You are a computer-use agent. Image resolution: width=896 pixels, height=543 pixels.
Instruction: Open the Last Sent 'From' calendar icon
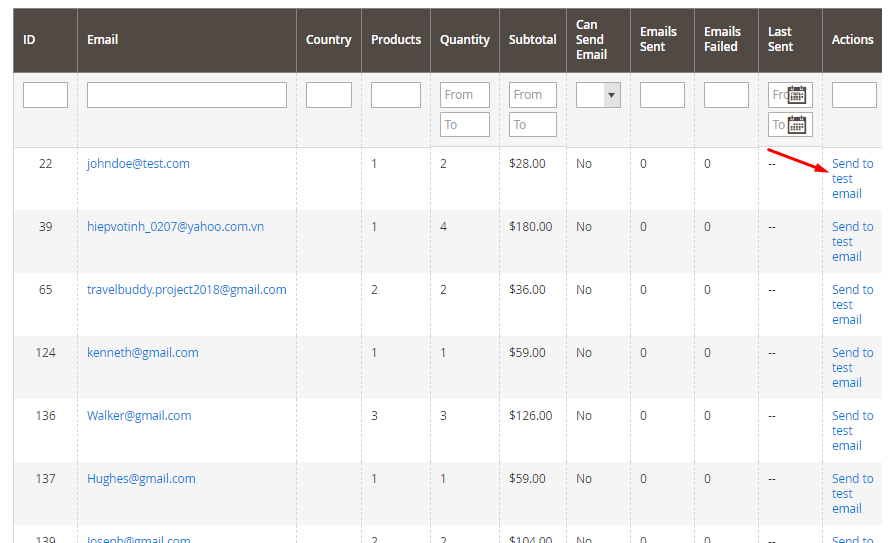[x=797, y=95]
